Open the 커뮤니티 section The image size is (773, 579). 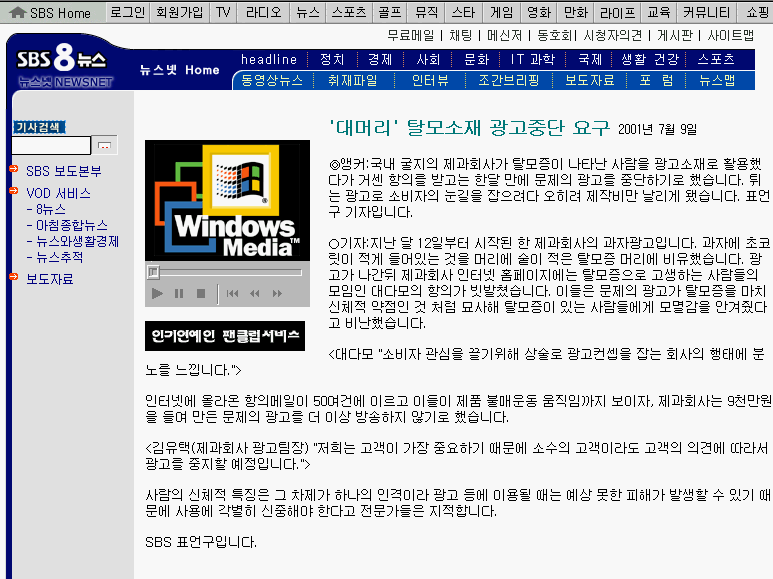(x=706, y=12)
